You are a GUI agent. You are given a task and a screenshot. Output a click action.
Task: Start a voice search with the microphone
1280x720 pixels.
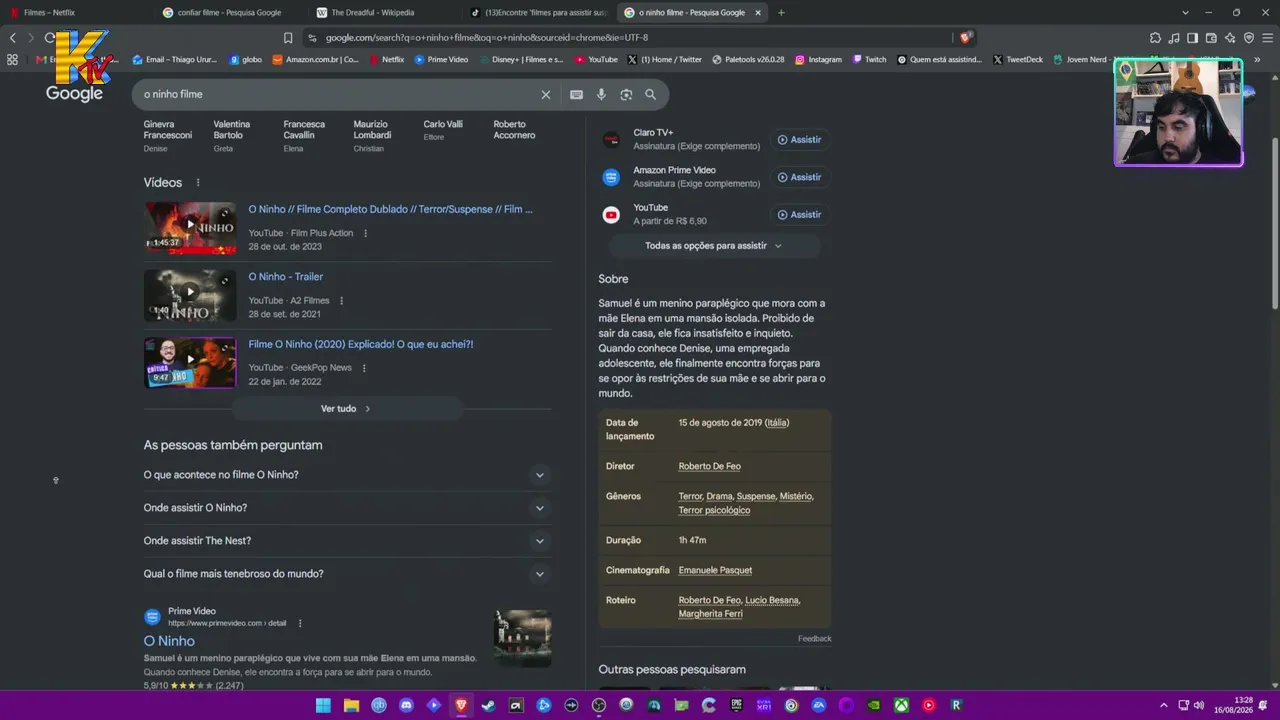(x=601, y=94)
